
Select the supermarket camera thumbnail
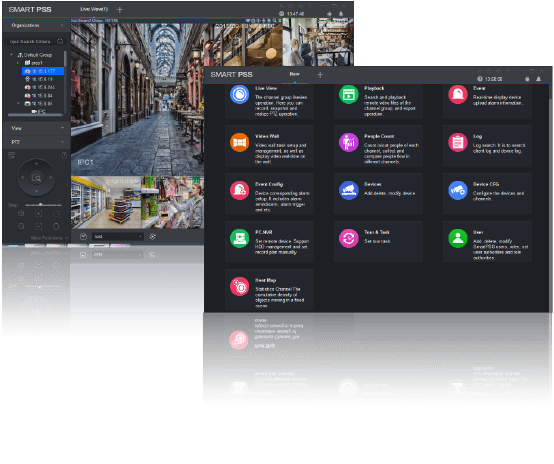click(106, 202)
